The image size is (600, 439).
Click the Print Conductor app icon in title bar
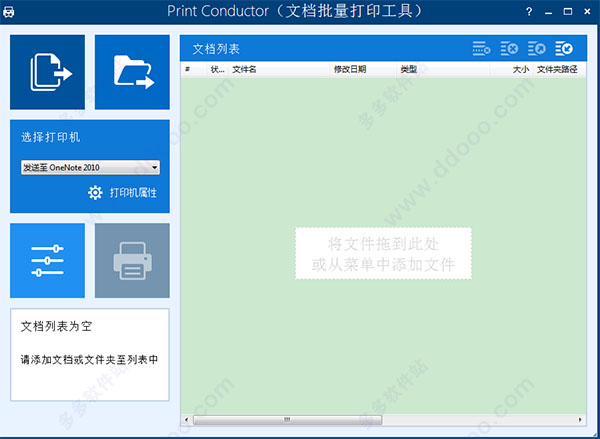coord(8,12)
